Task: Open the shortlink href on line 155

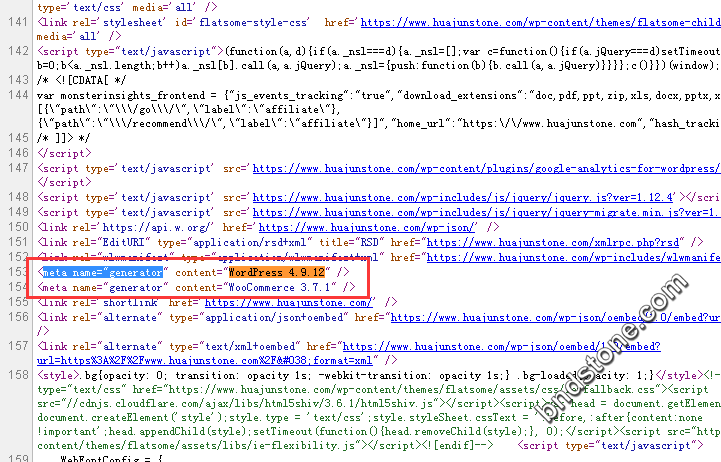Action: [288, 302]
